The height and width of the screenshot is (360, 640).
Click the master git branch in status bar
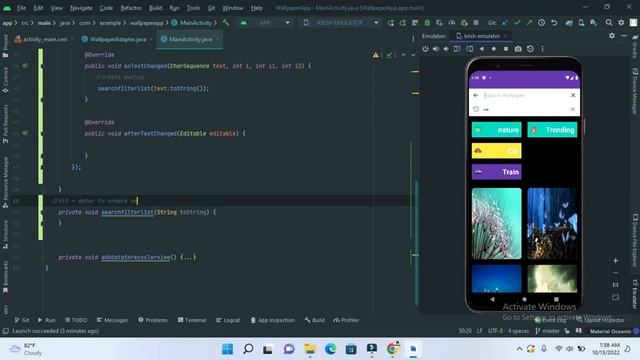[547, 331]
